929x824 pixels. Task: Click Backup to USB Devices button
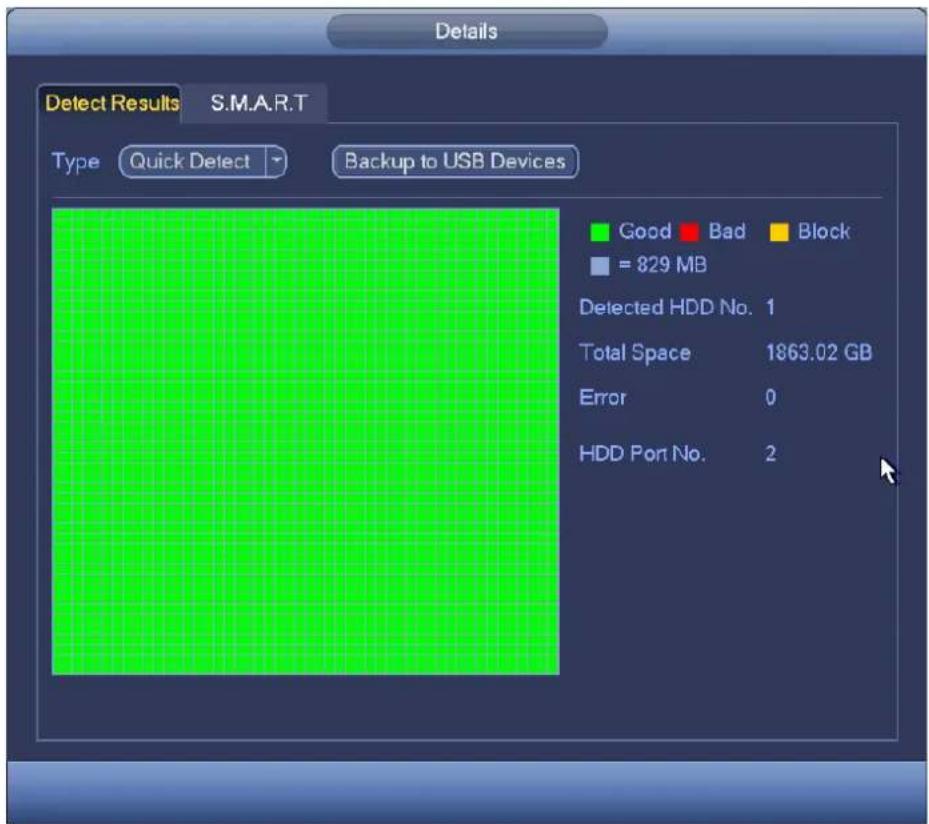[x=455, y=161]
